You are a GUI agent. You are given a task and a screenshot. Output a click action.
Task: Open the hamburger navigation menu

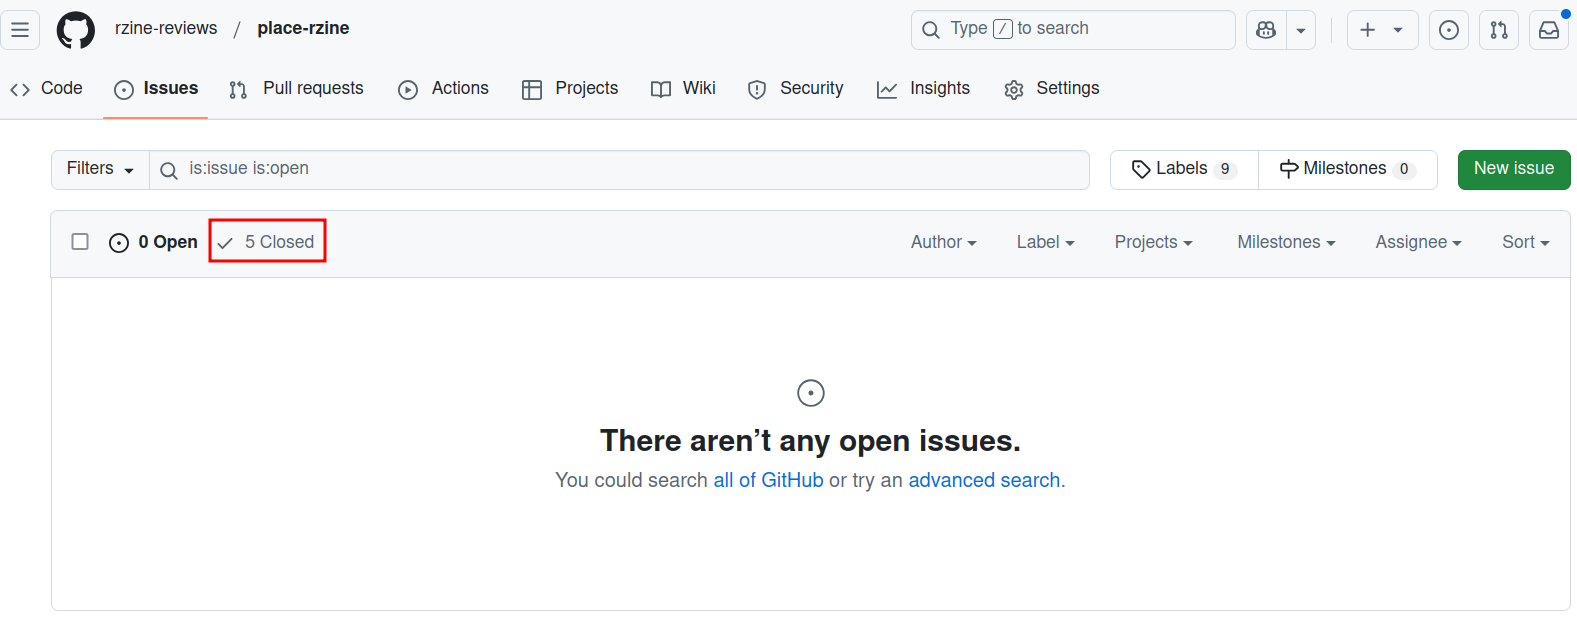point(20,30)
